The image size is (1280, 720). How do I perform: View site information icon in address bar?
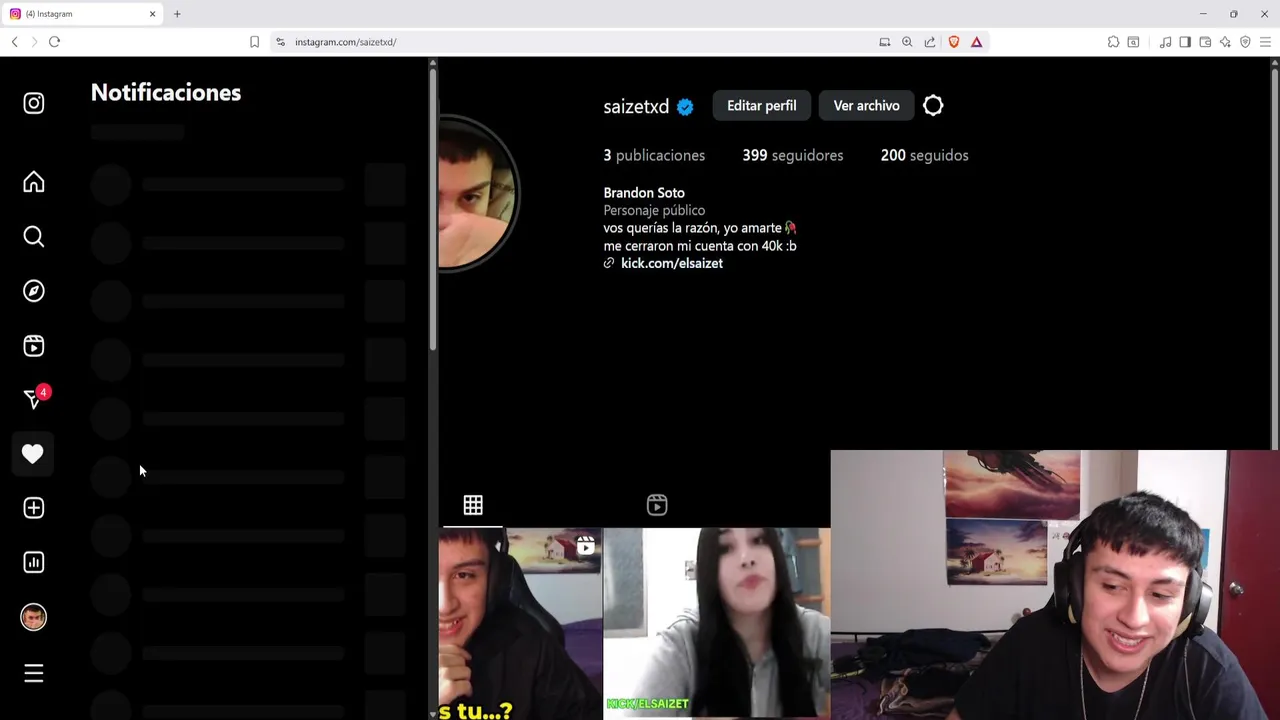[281, 42]
